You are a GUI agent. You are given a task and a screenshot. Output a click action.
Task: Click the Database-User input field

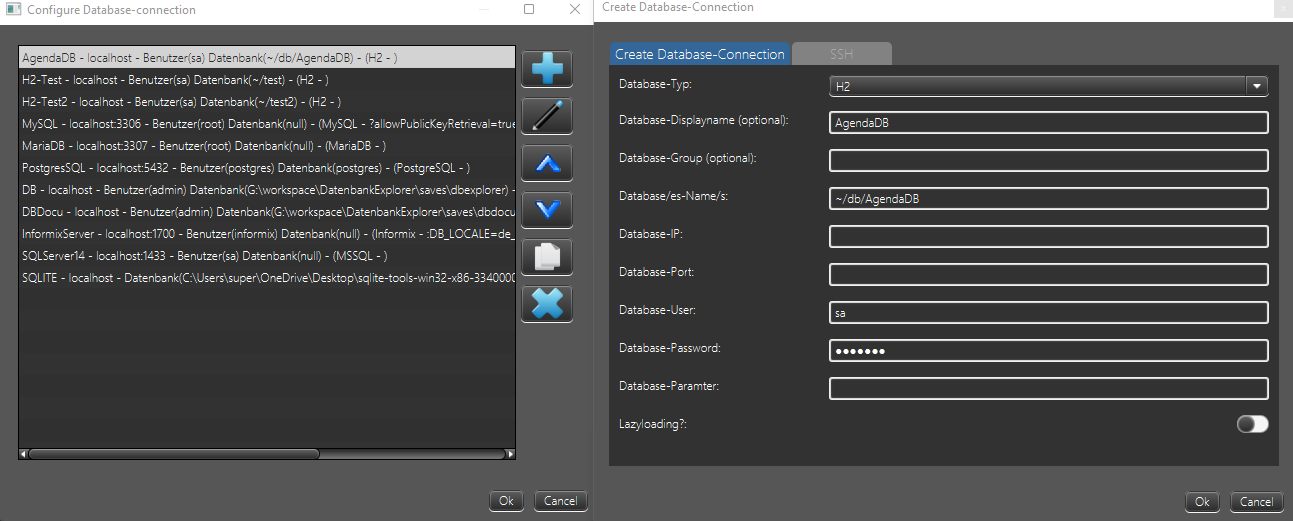(x=1049, y=313)
